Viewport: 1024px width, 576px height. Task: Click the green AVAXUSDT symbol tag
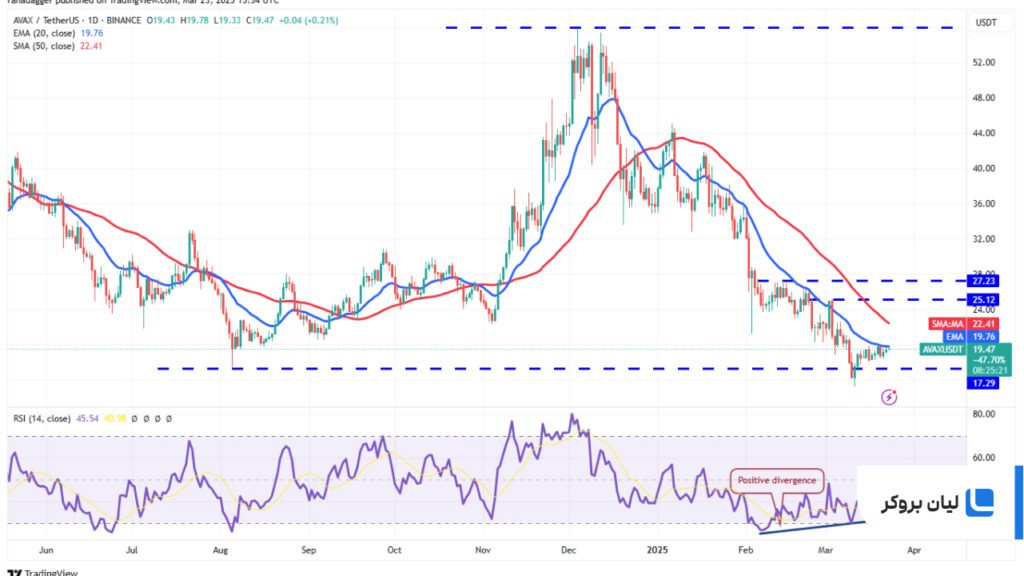942,349
